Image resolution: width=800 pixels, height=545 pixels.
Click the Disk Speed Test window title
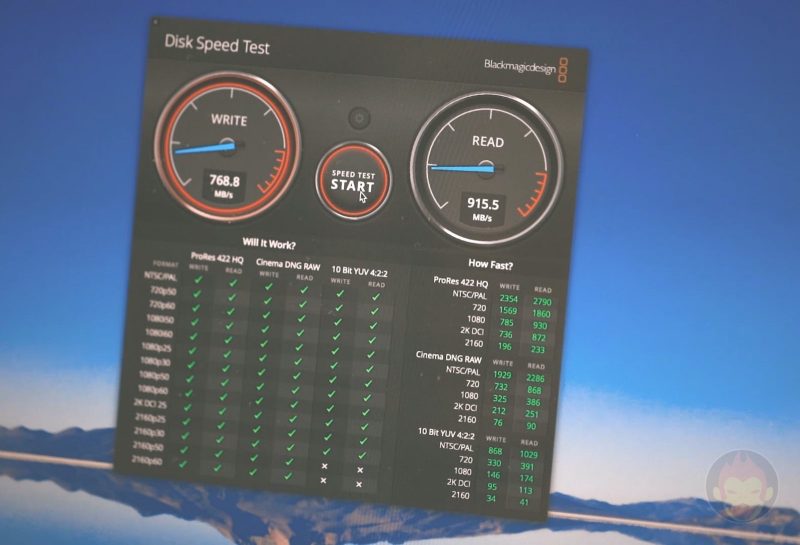coord(217,44)
